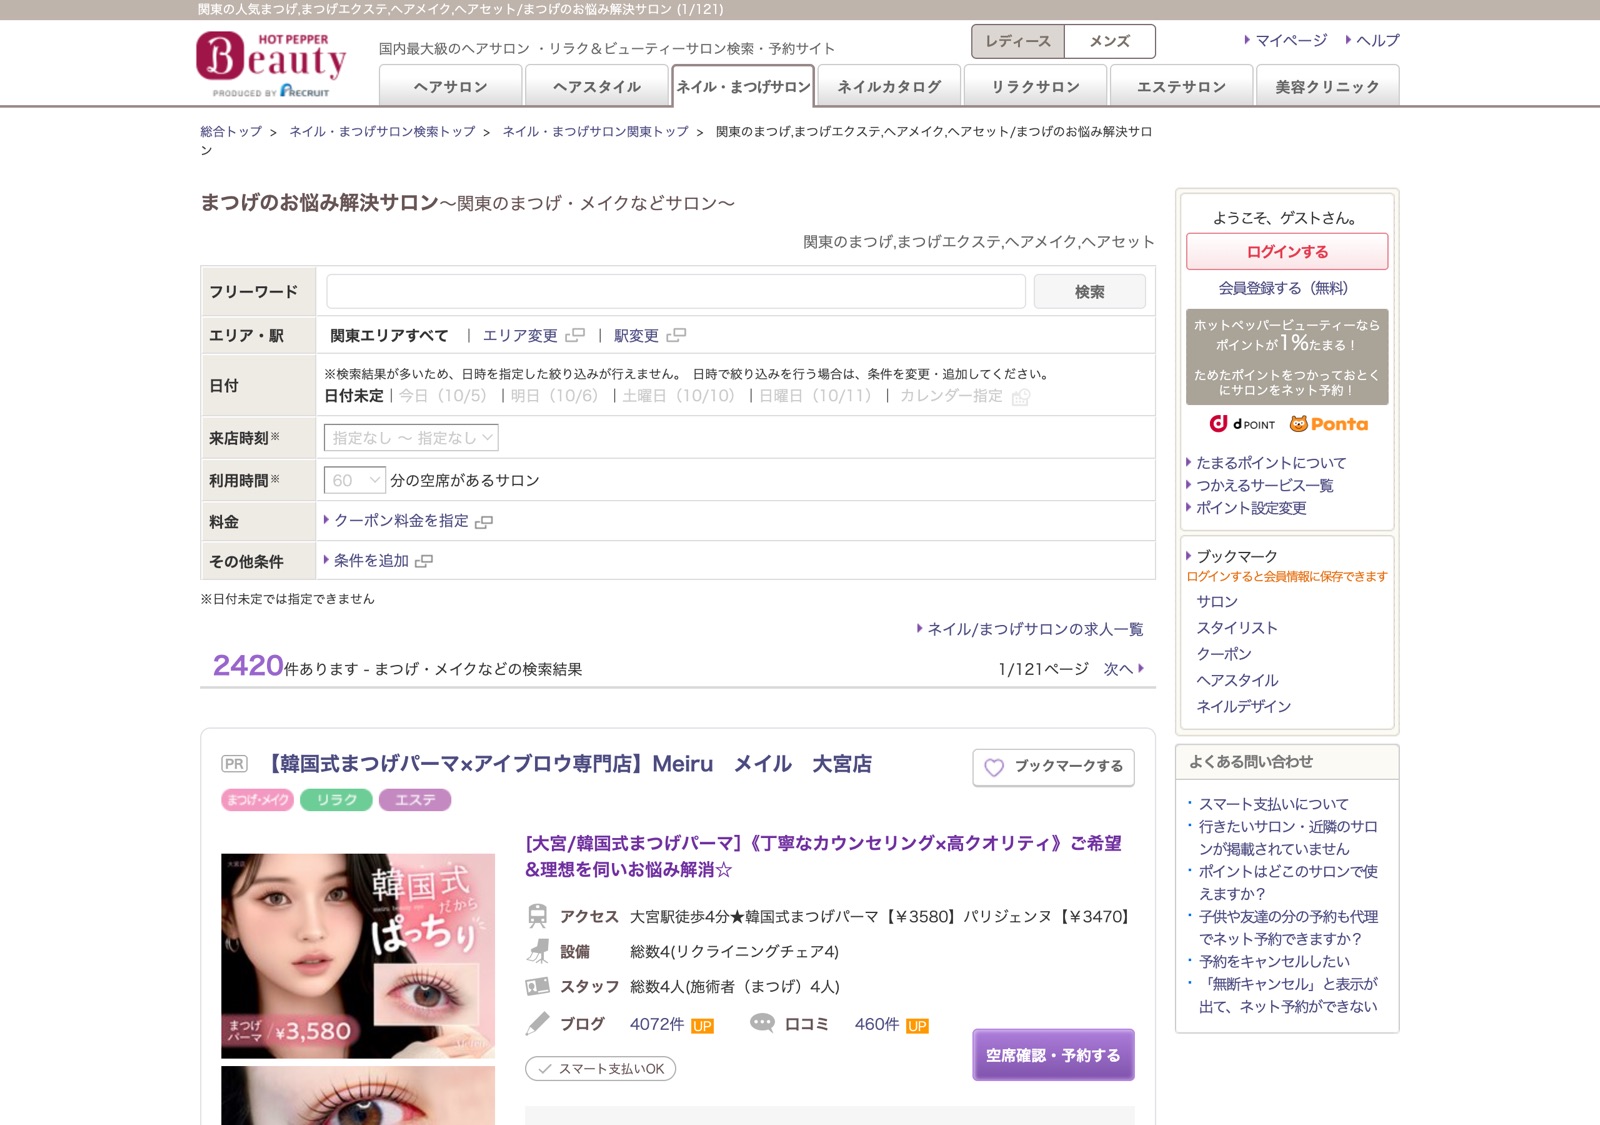This screenshot has width=1600, height=1125.
Task: Select the レディース toggle
Action: (1018, 41)
